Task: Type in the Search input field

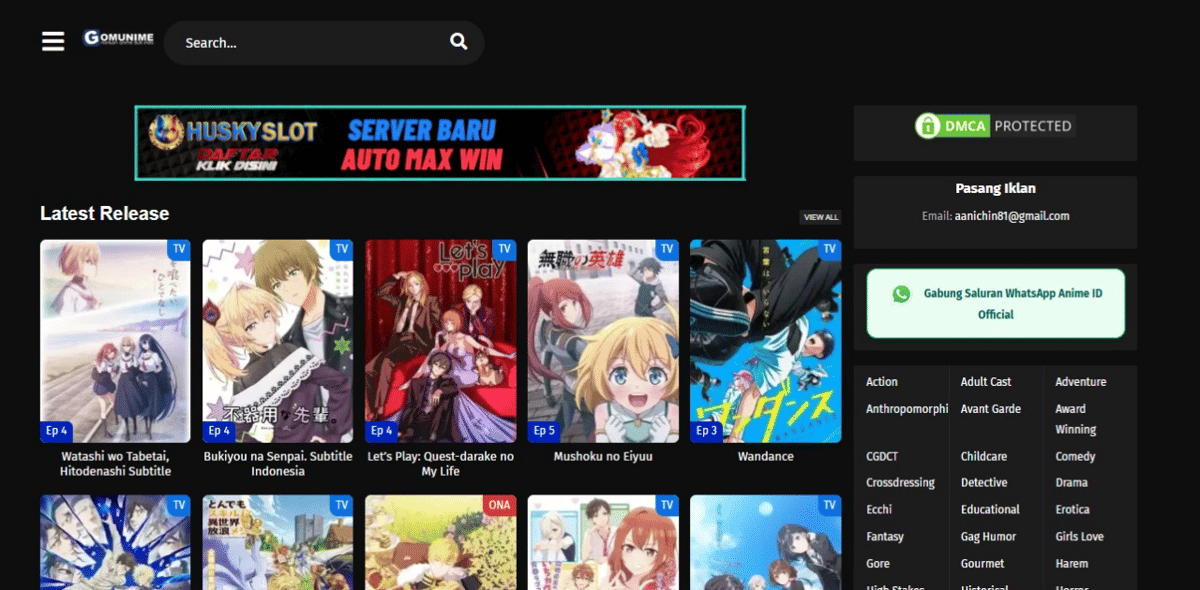Action: 310,43
